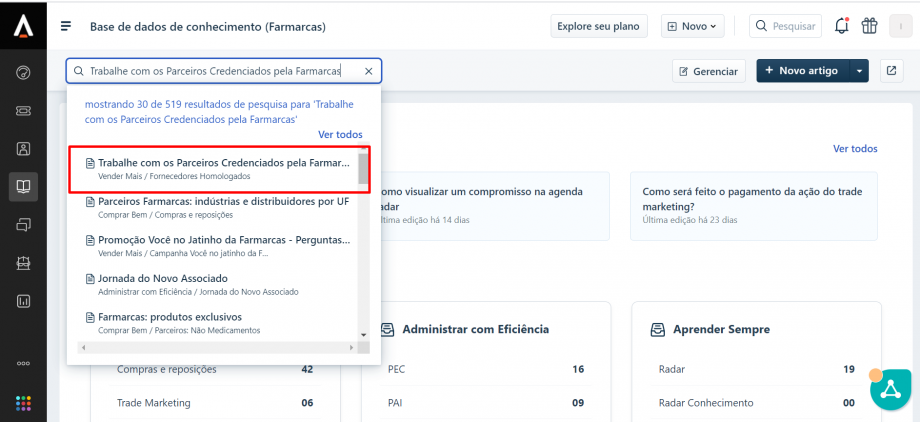Open knowledge base in new window icon

click(x=890, y=71)
